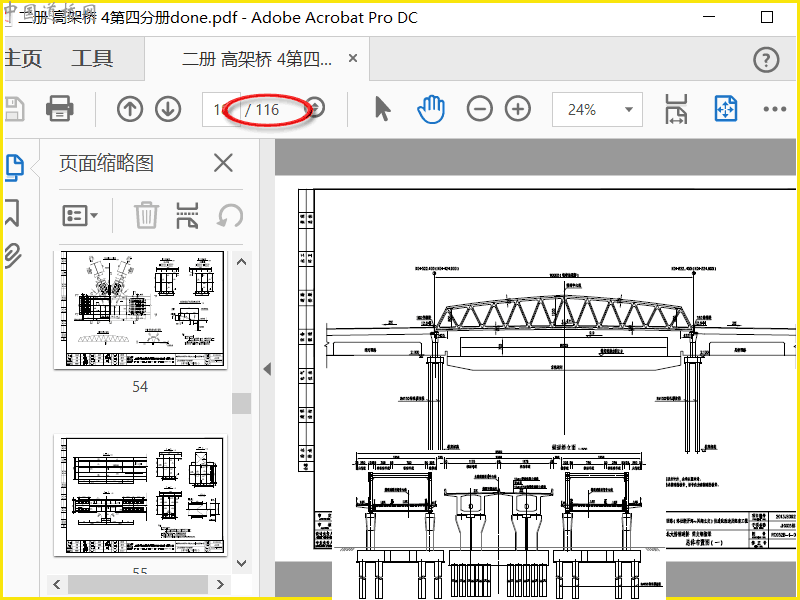800x600 pixels.
Task: Toggle the fit full page view icon
Action: click(x=726, y=109)
